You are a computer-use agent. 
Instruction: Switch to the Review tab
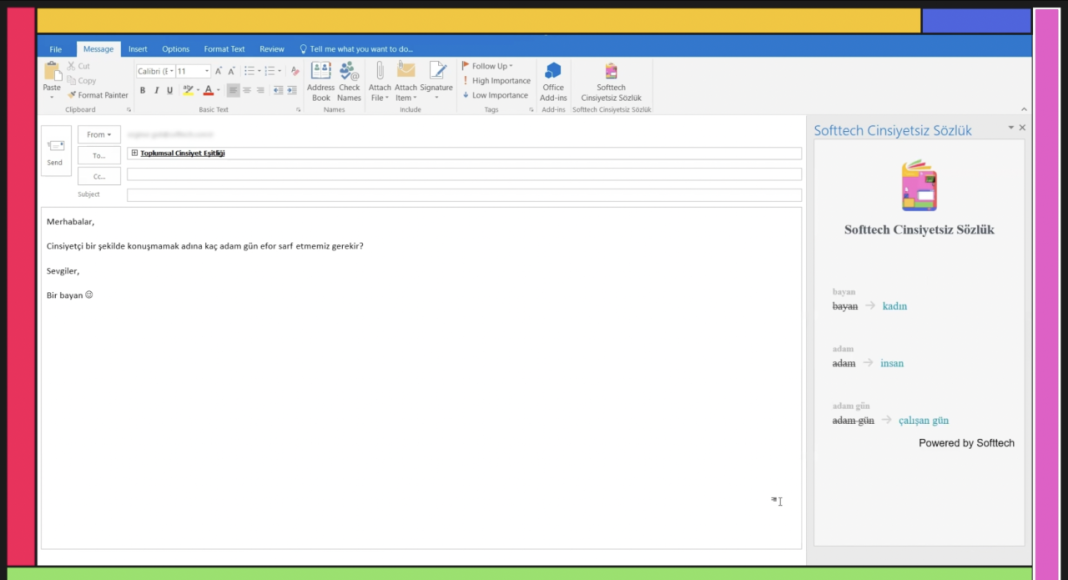pos(272,49)
